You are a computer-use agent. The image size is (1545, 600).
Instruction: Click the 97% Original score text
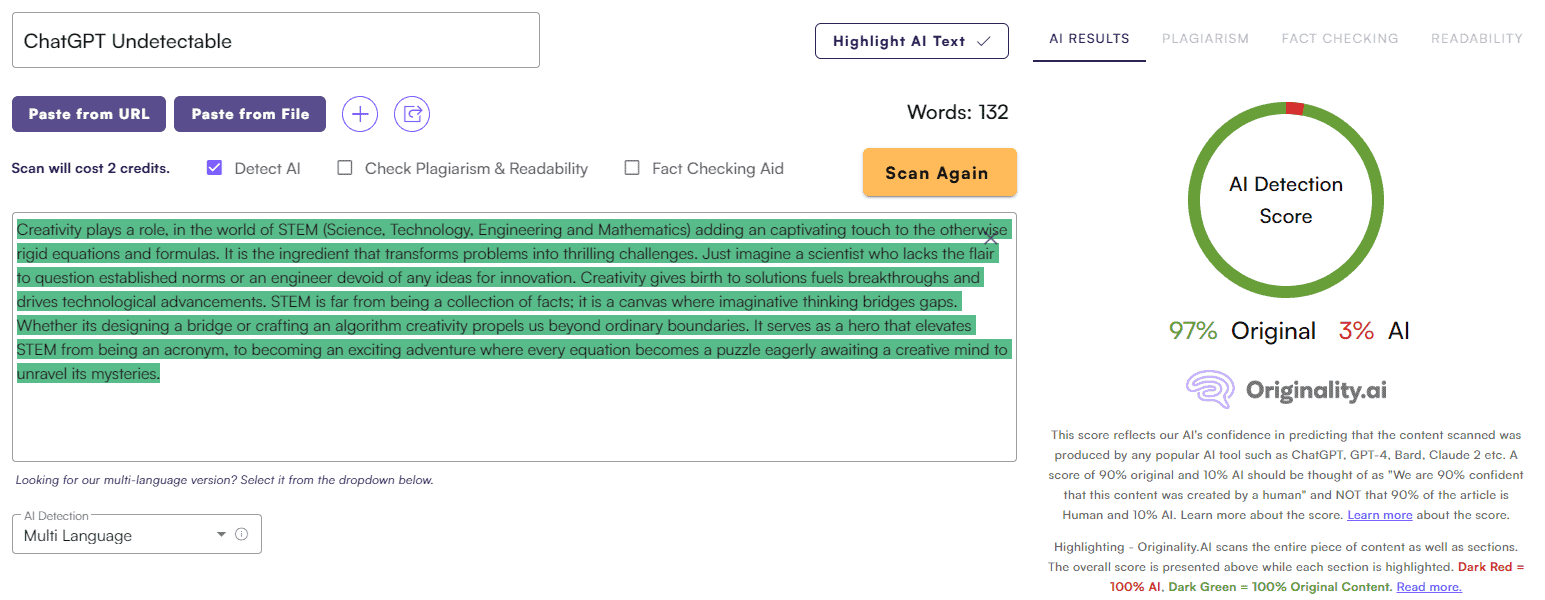[1242, 331]
